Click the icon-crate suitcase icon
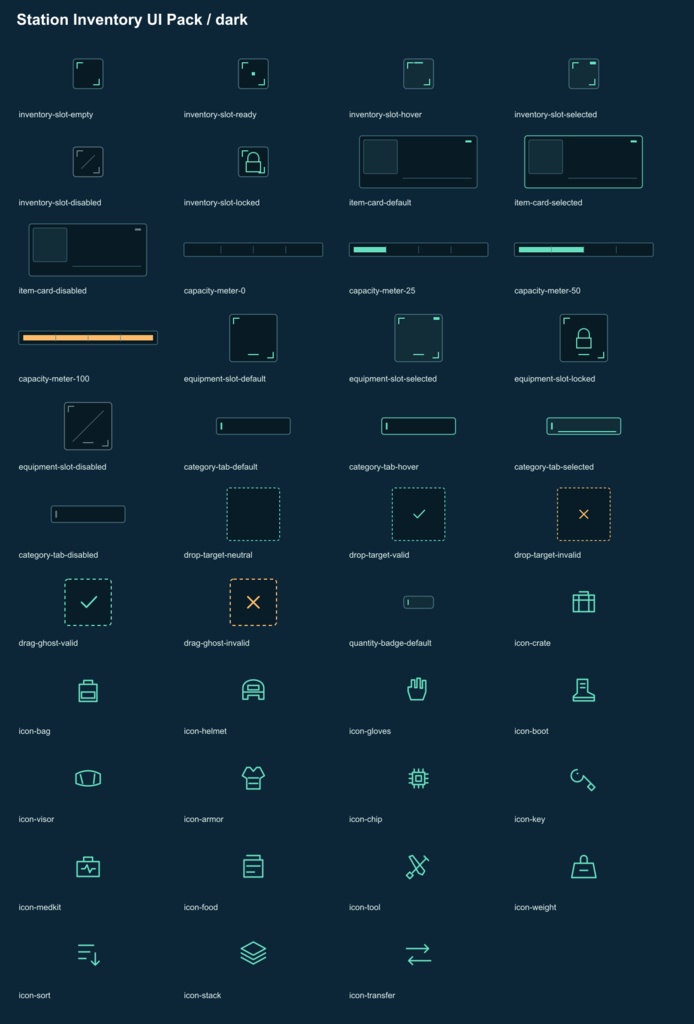Viewport: 694px width, 1024px height. pos(583,602)
